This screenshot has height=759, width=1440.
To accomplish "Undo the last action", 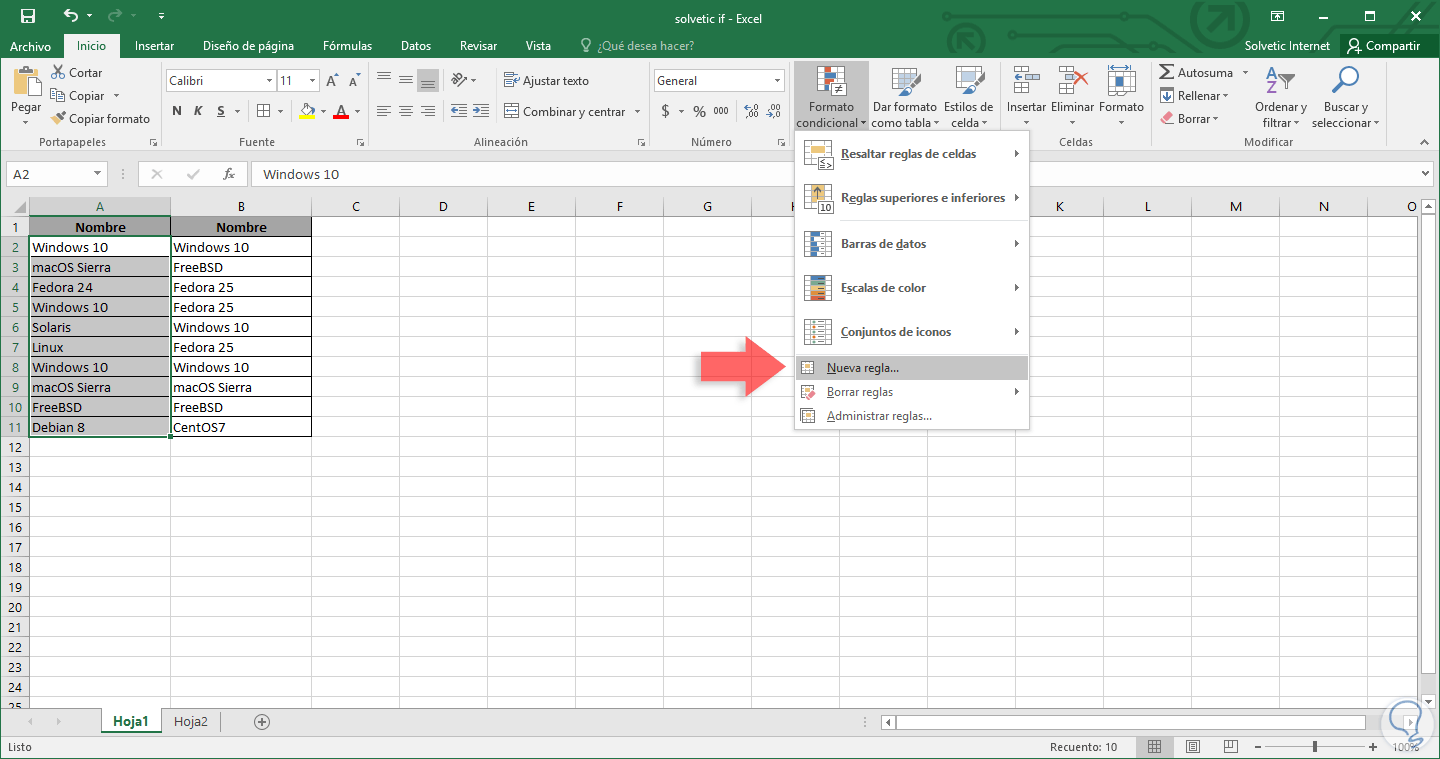I will coord(70,16).
